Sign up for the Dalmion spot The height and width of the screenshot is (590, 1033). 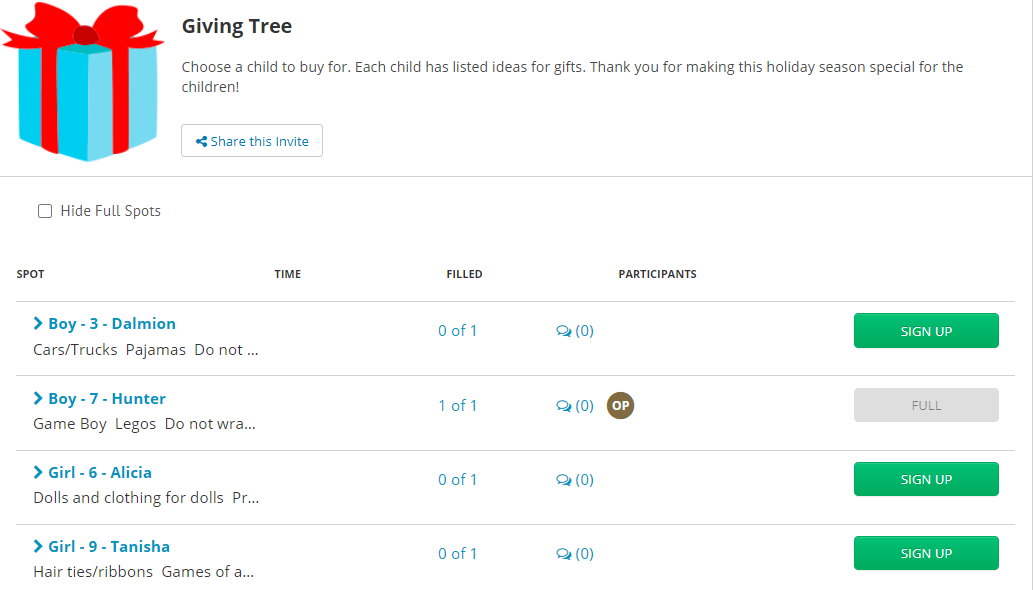(926, 331)
